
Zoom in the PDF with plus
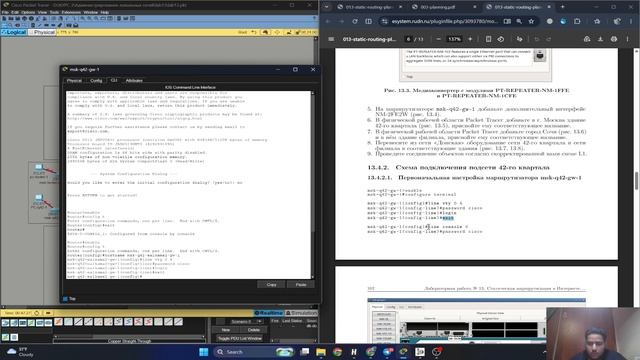click(x=470, y=39)
